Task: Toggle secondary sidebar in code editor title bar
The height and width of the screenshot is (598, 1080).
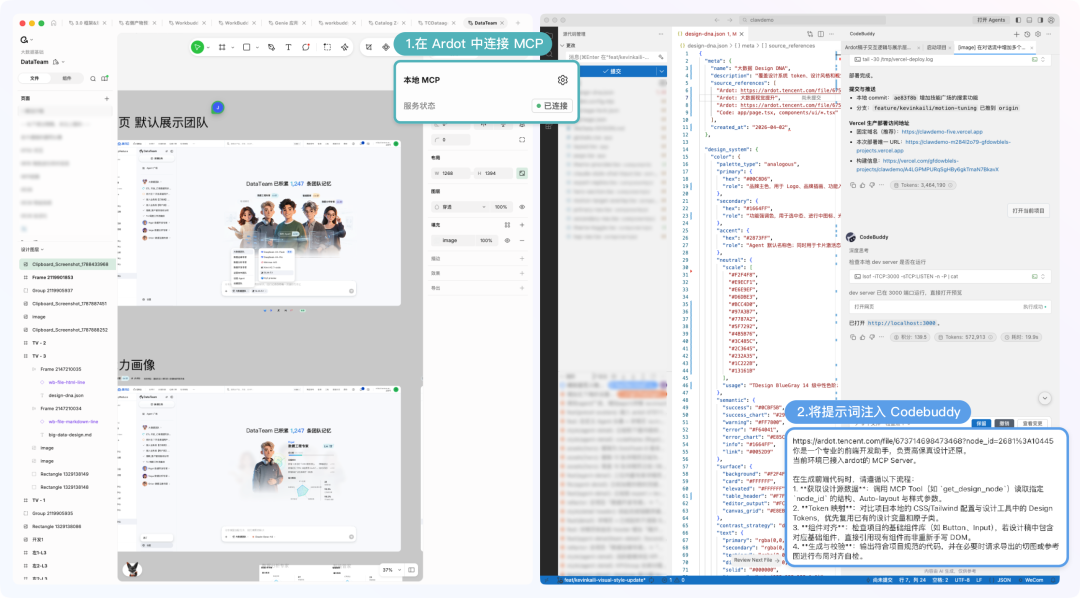Action: tap(1040, 20)
